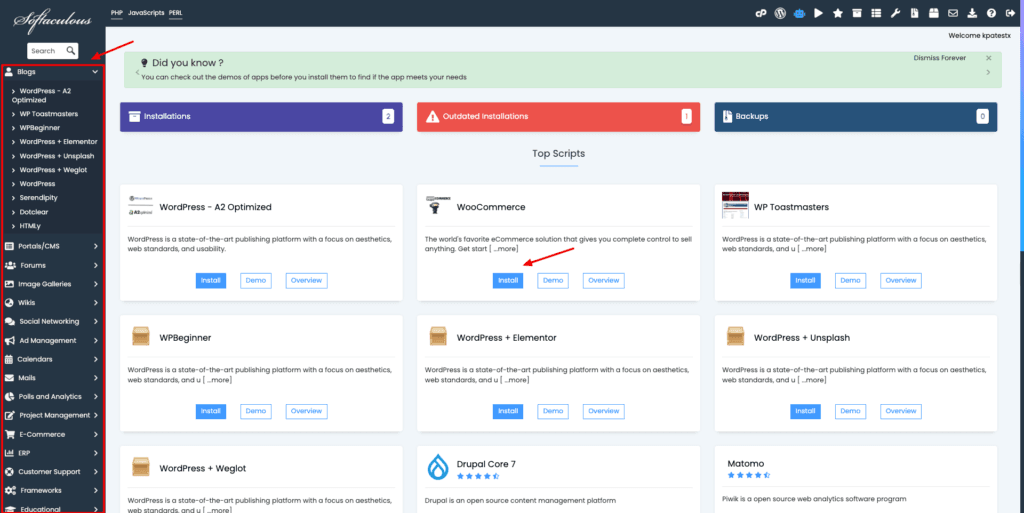Open settings via the wrench icon

point(895,13)
